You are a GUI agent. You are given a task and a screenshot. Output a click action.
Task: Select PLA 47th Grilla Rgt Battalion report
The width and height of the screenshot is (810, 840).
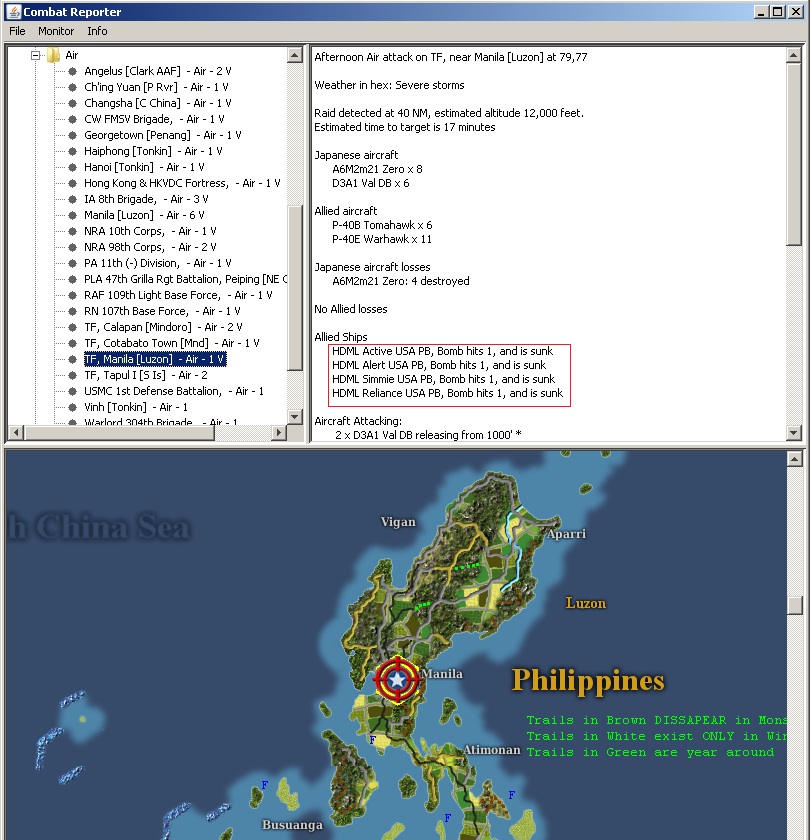pos(185,280)
